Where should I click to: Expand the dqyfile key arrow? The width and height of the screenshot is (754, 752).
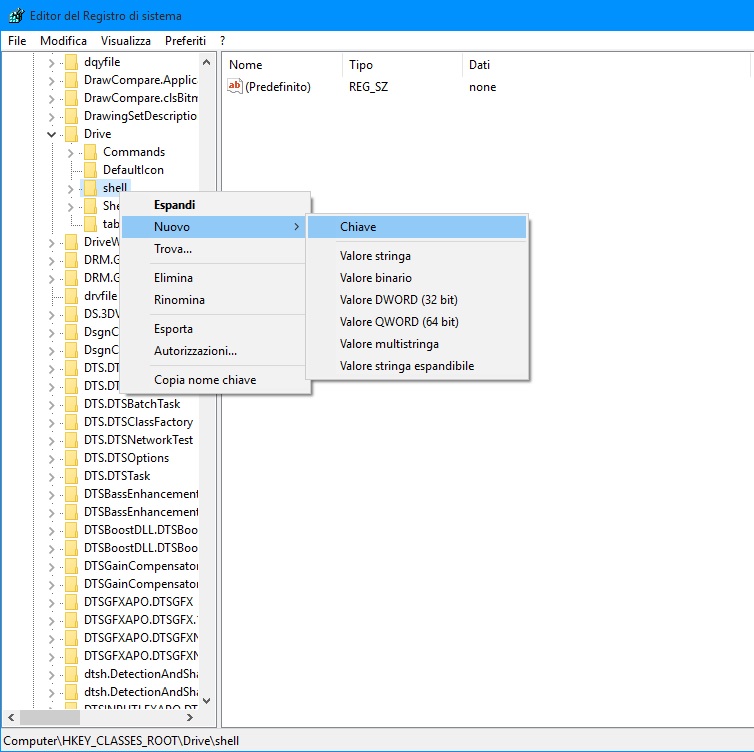(51, 62)
